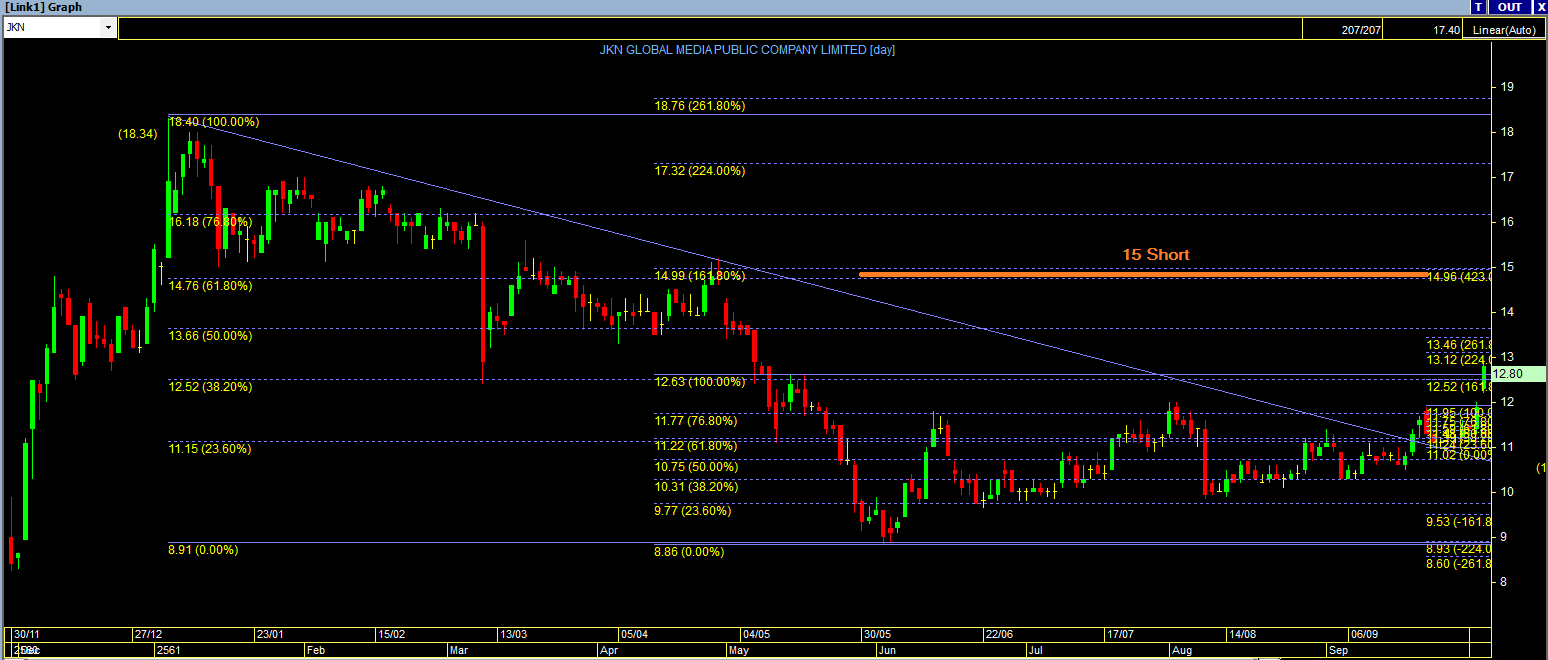Click the 8.60 (-261.8 label at right

tap(1458, 564)
